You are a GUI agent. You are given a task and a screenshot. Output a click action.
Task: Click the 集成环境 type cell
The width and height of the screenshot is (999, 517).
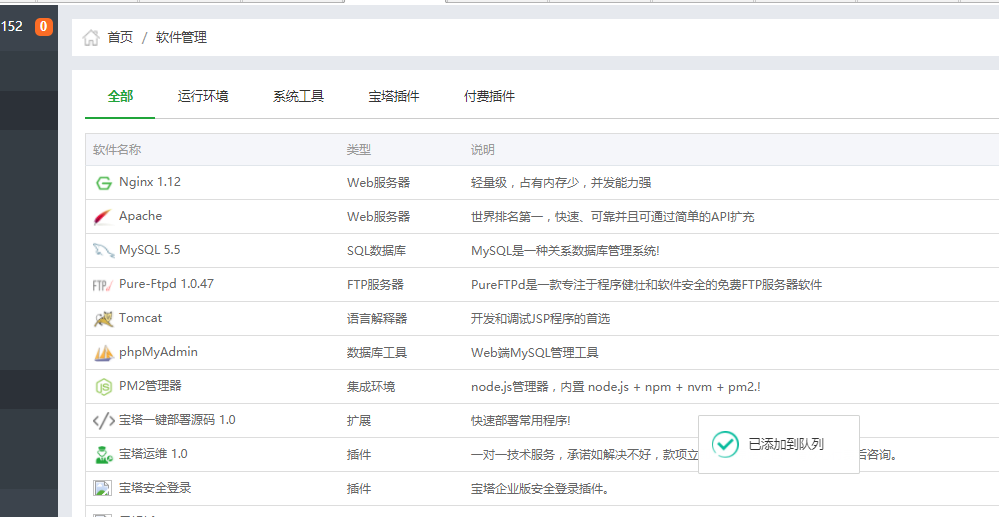tap(371, 386)
